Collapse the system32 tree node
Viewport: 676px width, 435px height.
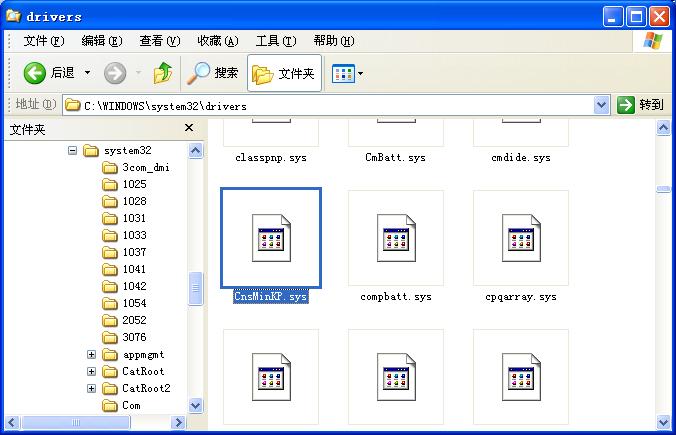pos(72,150)
